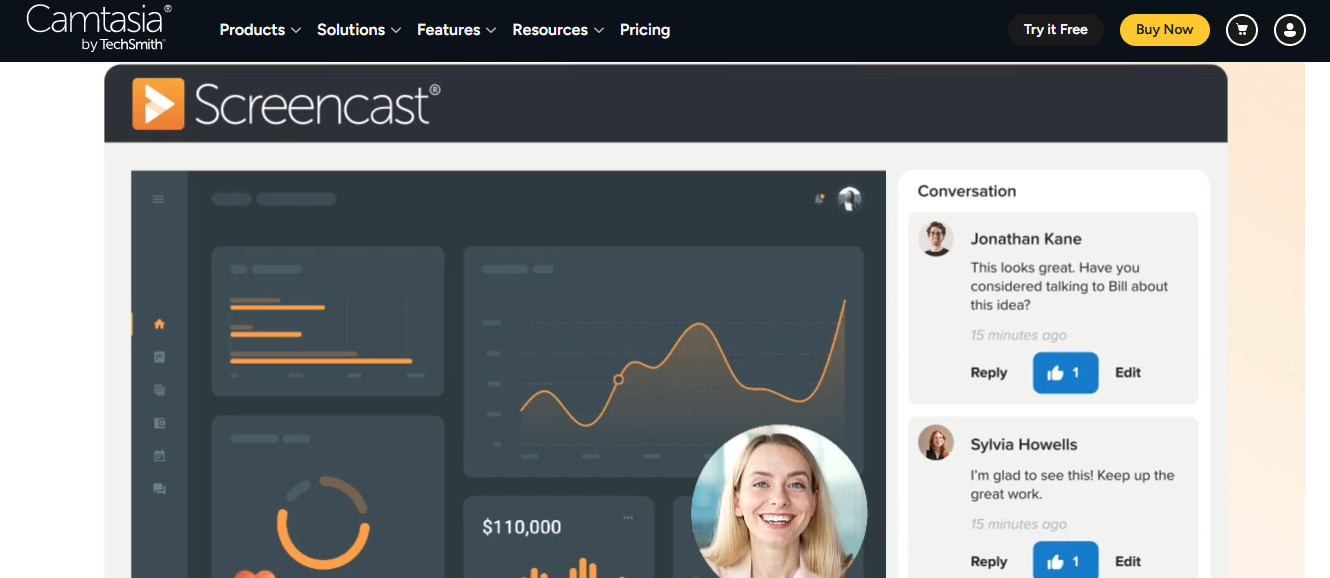The height and width of the screenshot is (578, 1330).
Task: Click Jonathan Kane's profile avatar
Action: [936, 239]
